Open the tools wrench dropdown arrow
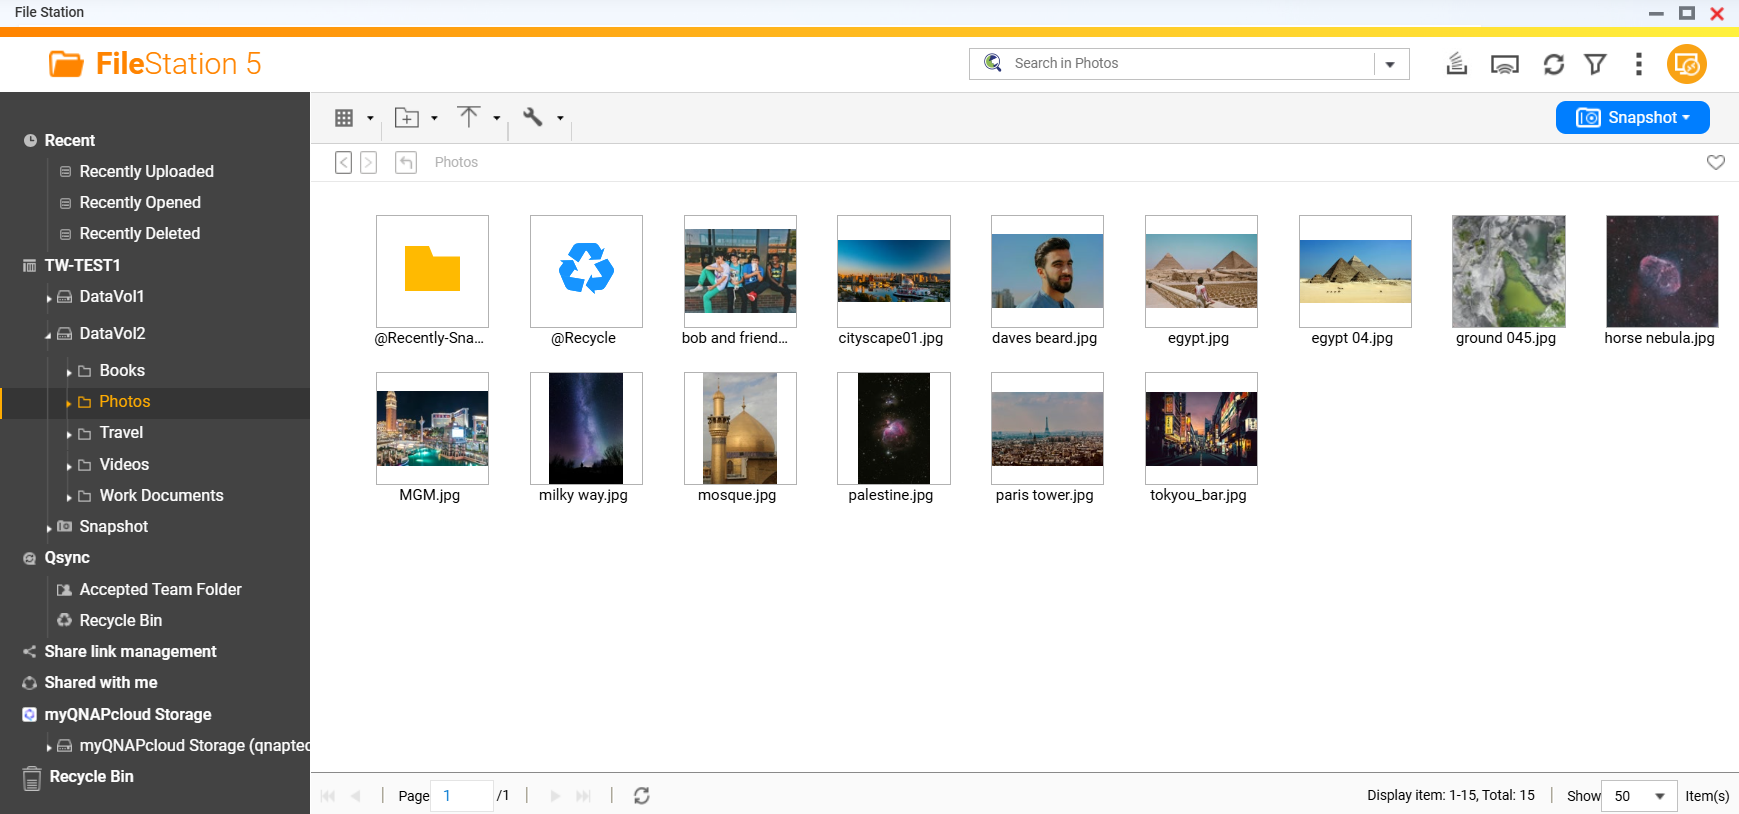 (x=560, y=118)
